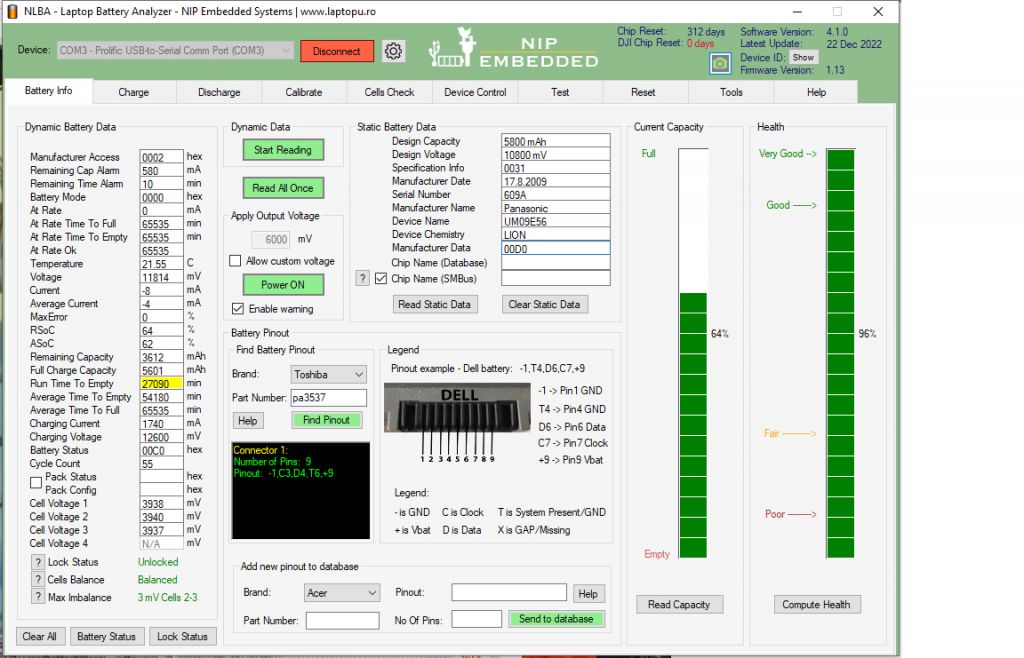Select the Cells Check tab
The height and width of the screenshot is (658, 1024).
click(x=389, y=92)
